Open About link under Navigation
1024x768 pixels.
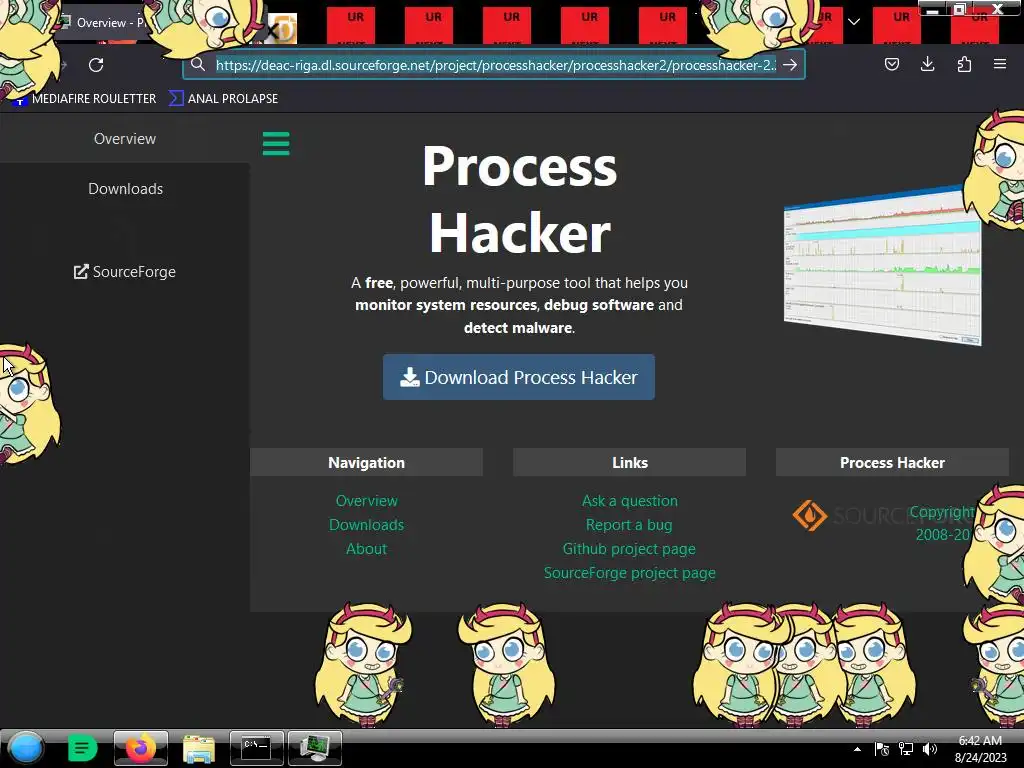366,549
